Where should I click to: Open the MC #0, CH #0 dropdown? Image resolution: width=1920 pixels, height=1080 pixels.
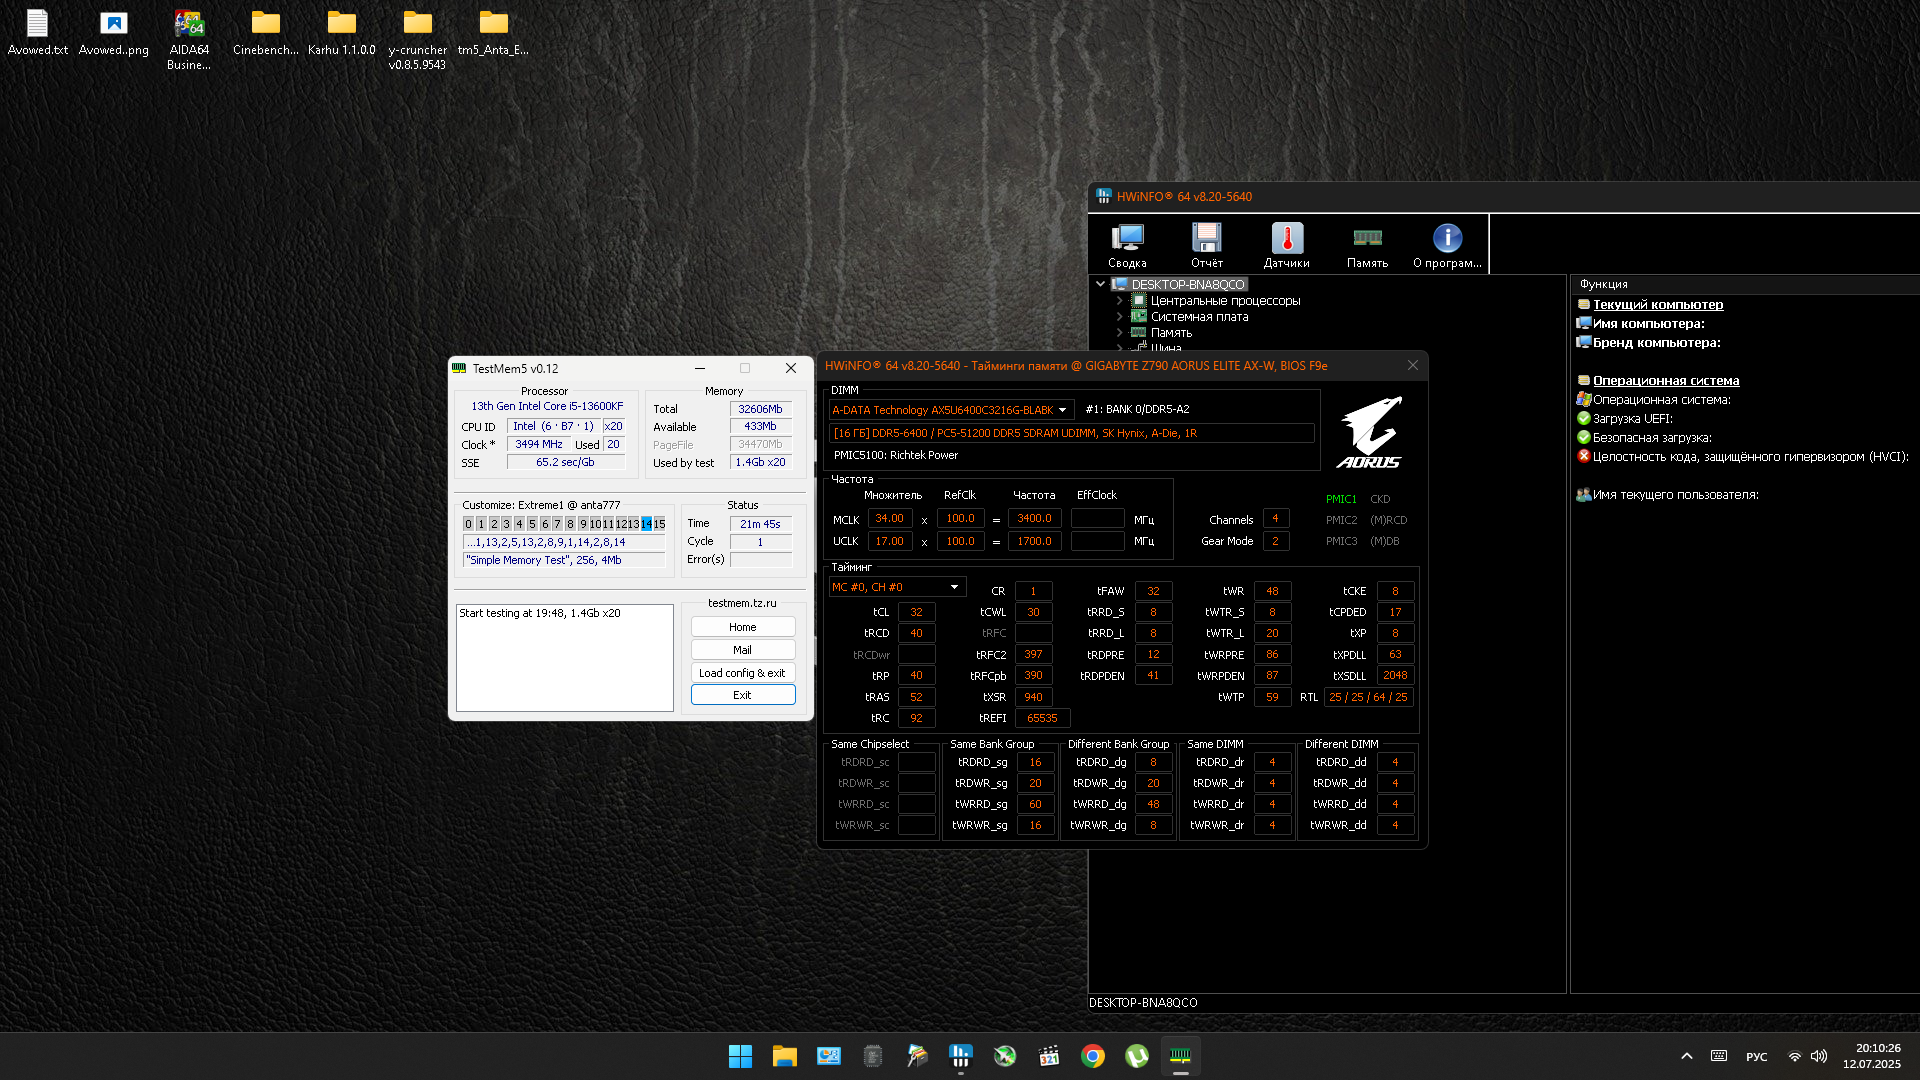954,587
